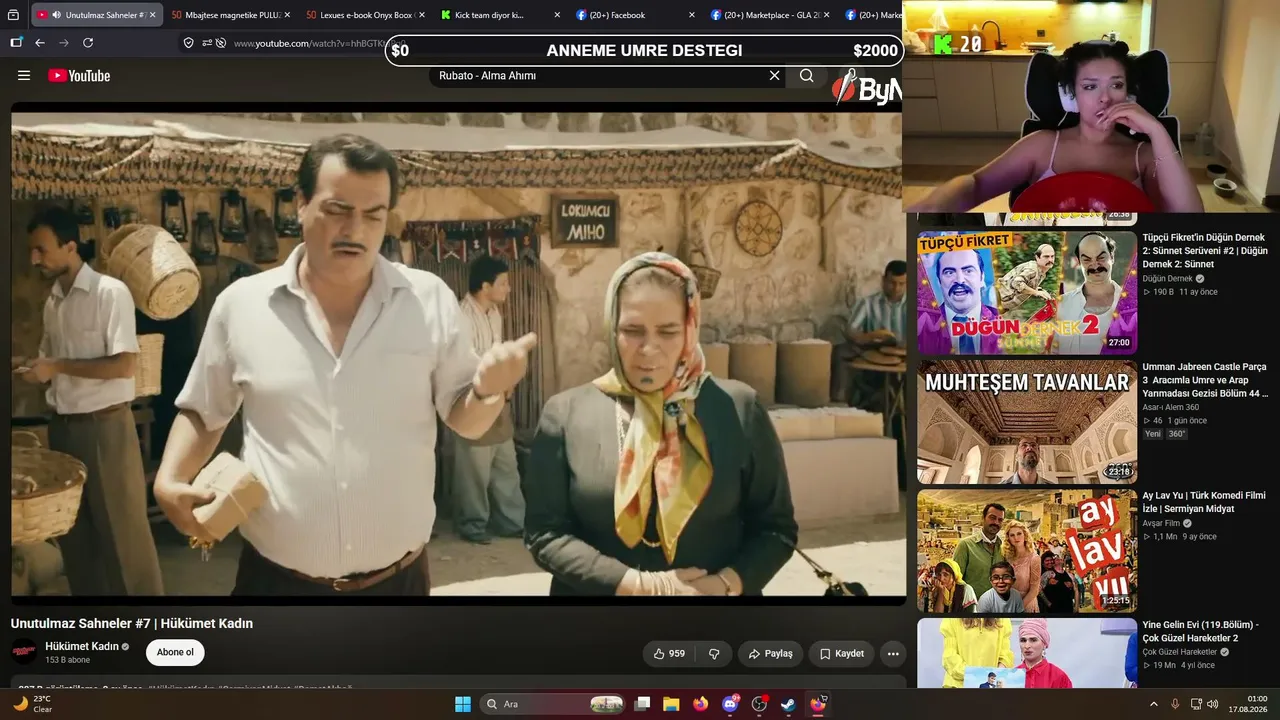This screenshot has width=1280, height=720.
Task: Close the Lexues e-book Onyx Boox tab
Action: (x=422, y=15)
